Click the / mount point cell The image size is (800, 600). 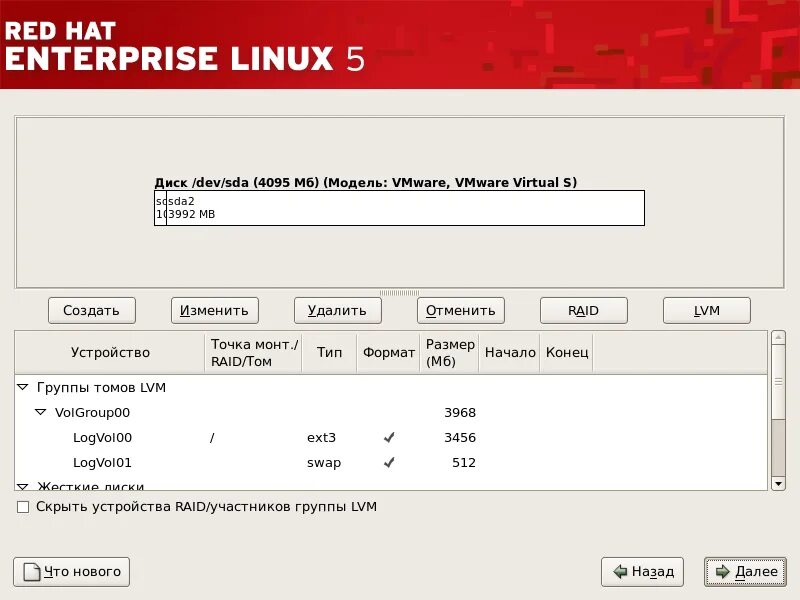(x=212, y=438)
